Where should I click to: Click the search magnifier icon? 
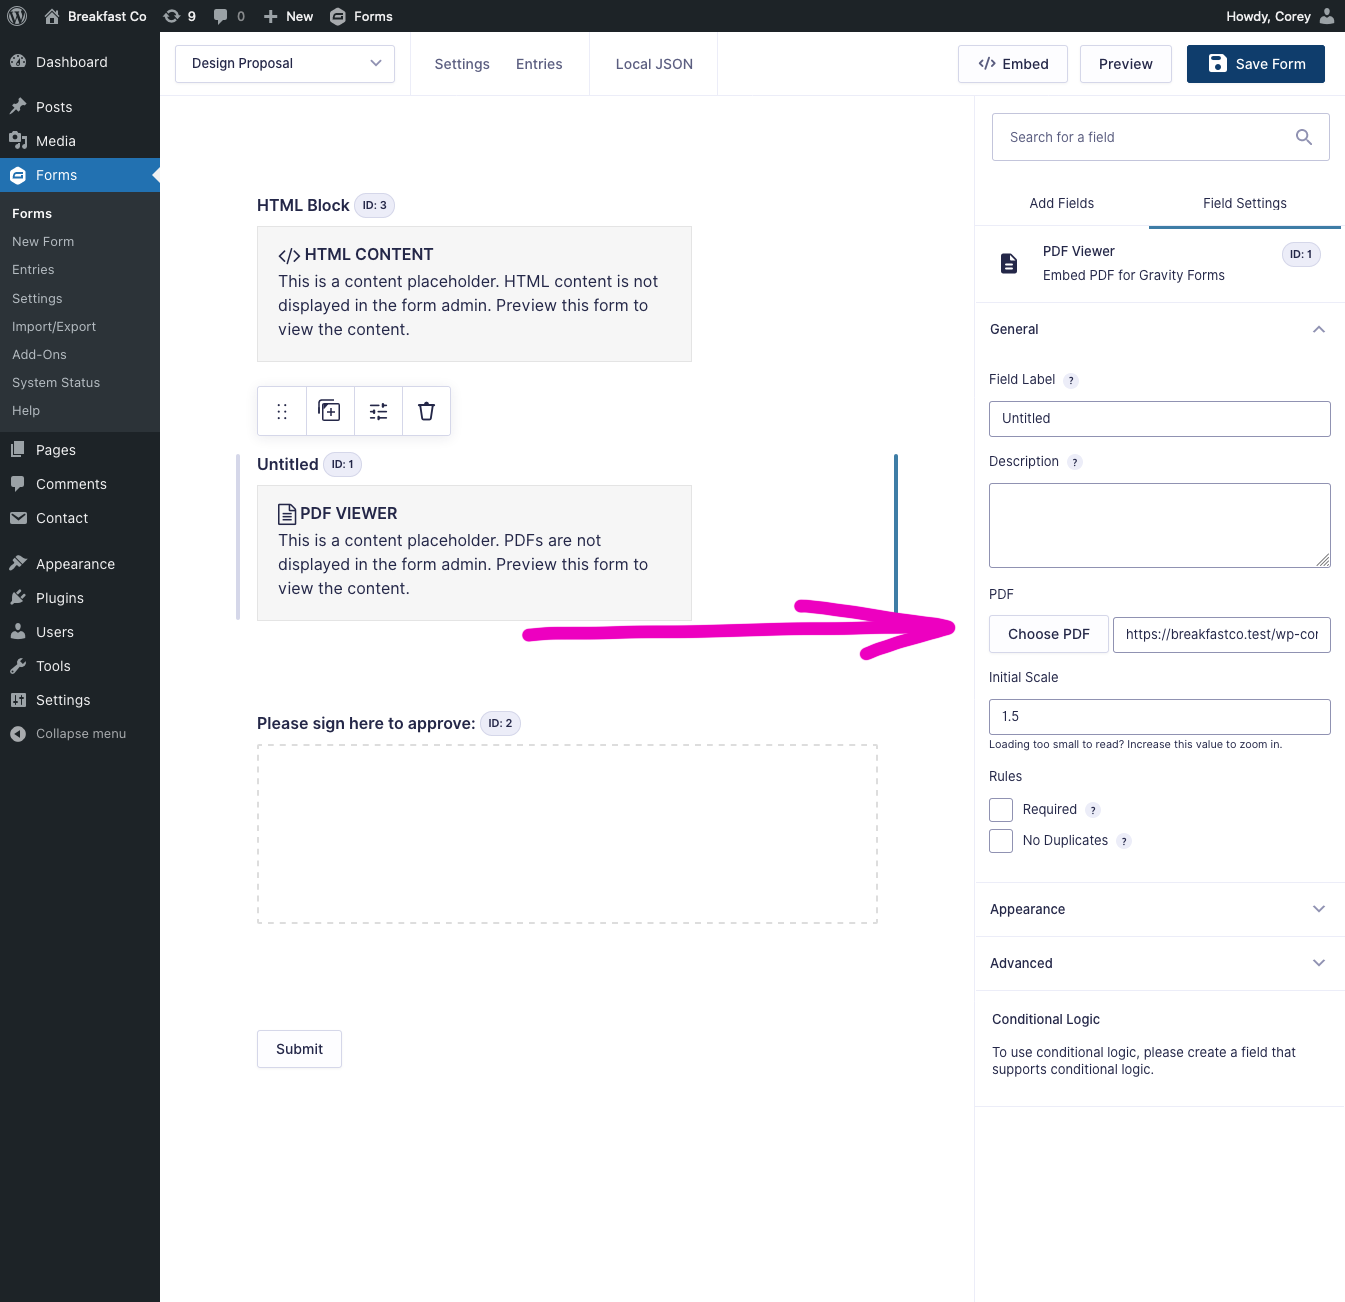click(x=1304, y=137)
